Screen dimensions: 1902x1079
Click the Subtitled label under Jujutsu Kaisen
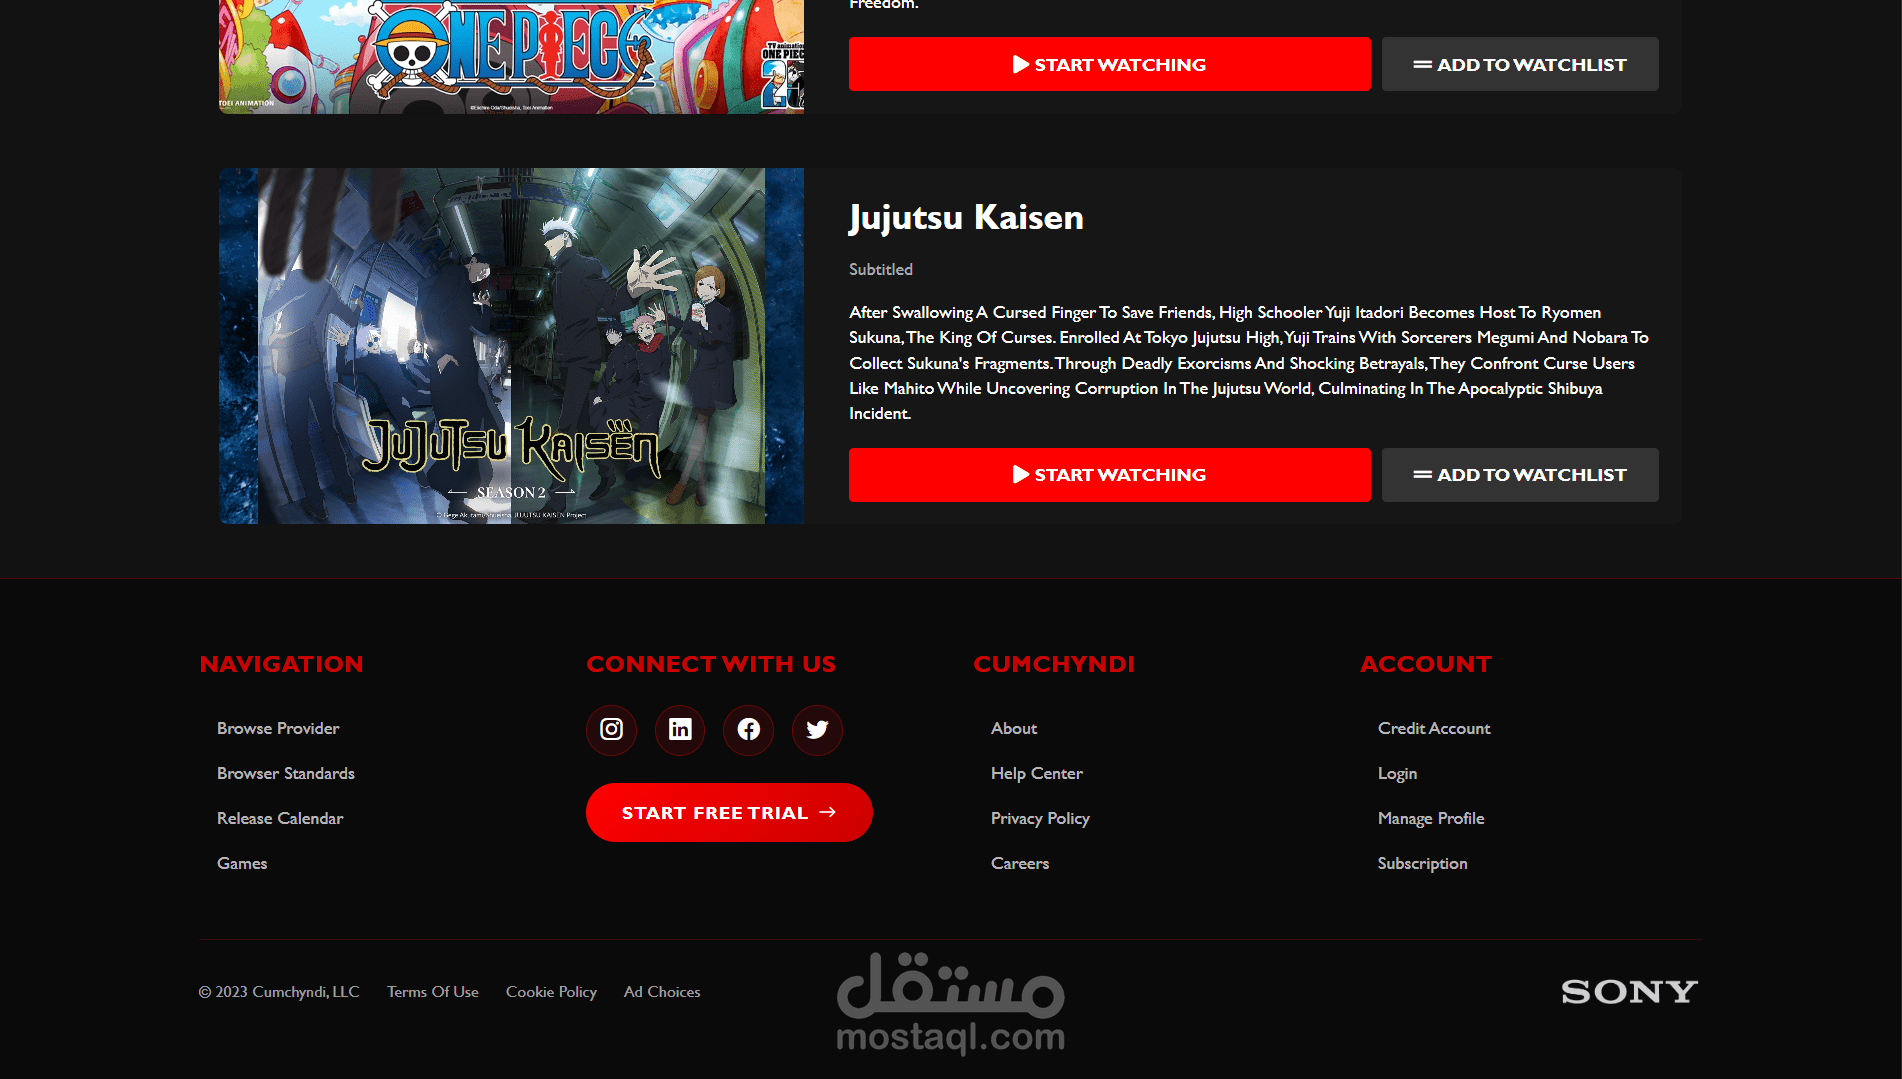[881, 269]
